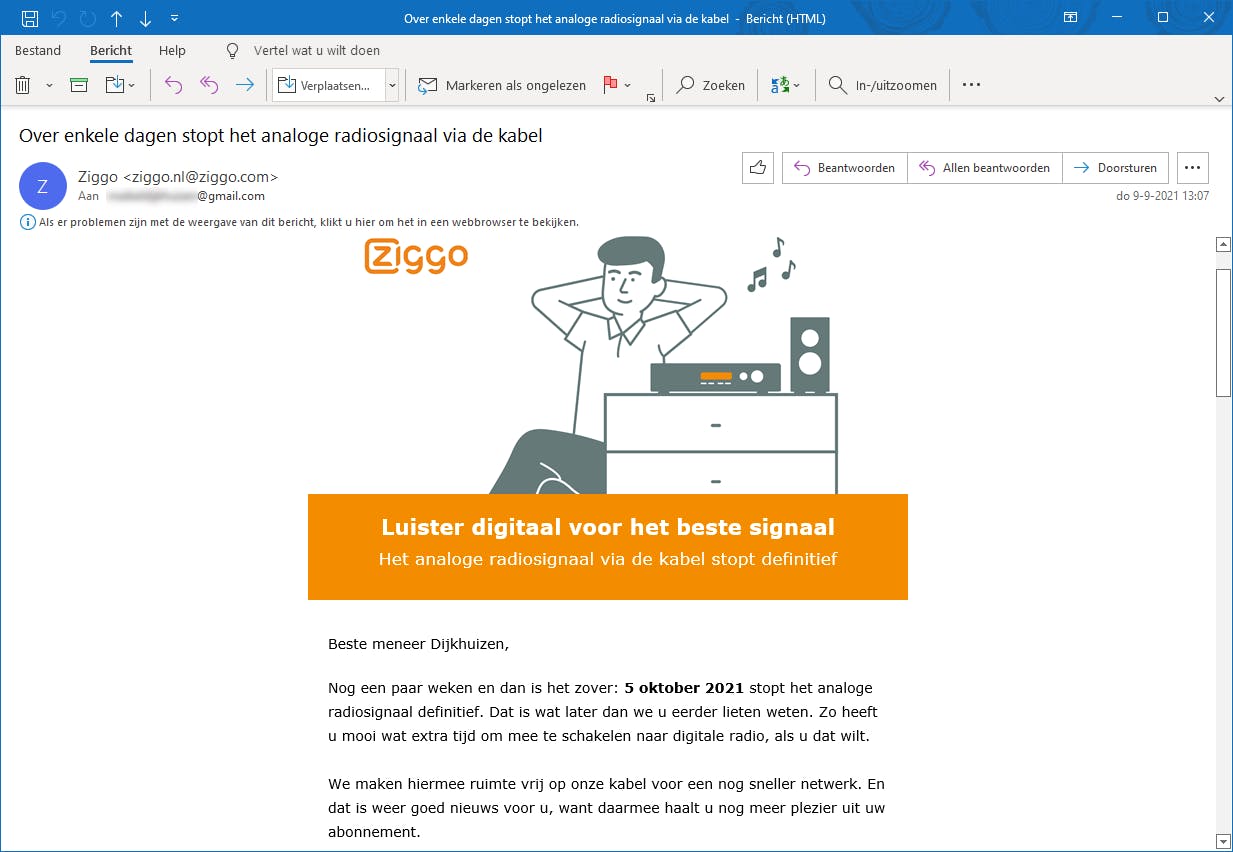This screenshot has height=852, width=1233.
Task: Click the thumbs-up Like button
Action: [758, 168]
